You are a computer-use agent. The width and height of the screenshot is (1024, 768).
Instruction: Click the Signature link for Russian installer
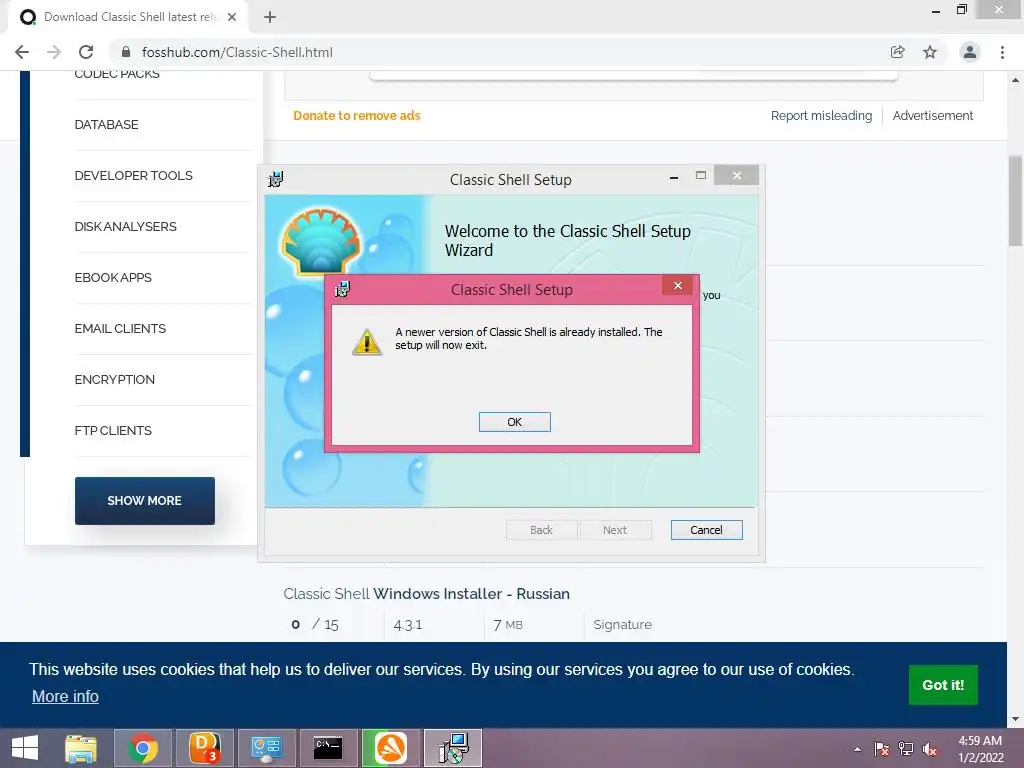coord(622,624)
